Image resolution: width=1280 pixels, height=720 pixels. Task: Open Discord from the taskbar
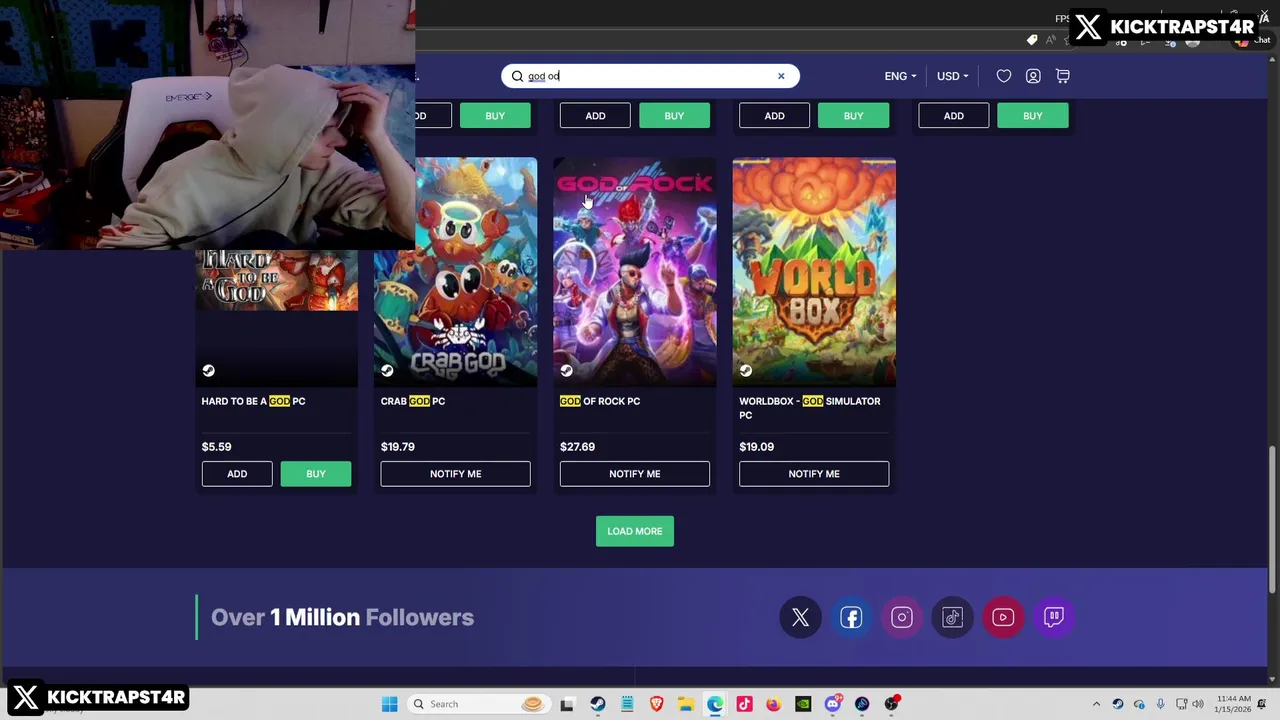(833, 704)
